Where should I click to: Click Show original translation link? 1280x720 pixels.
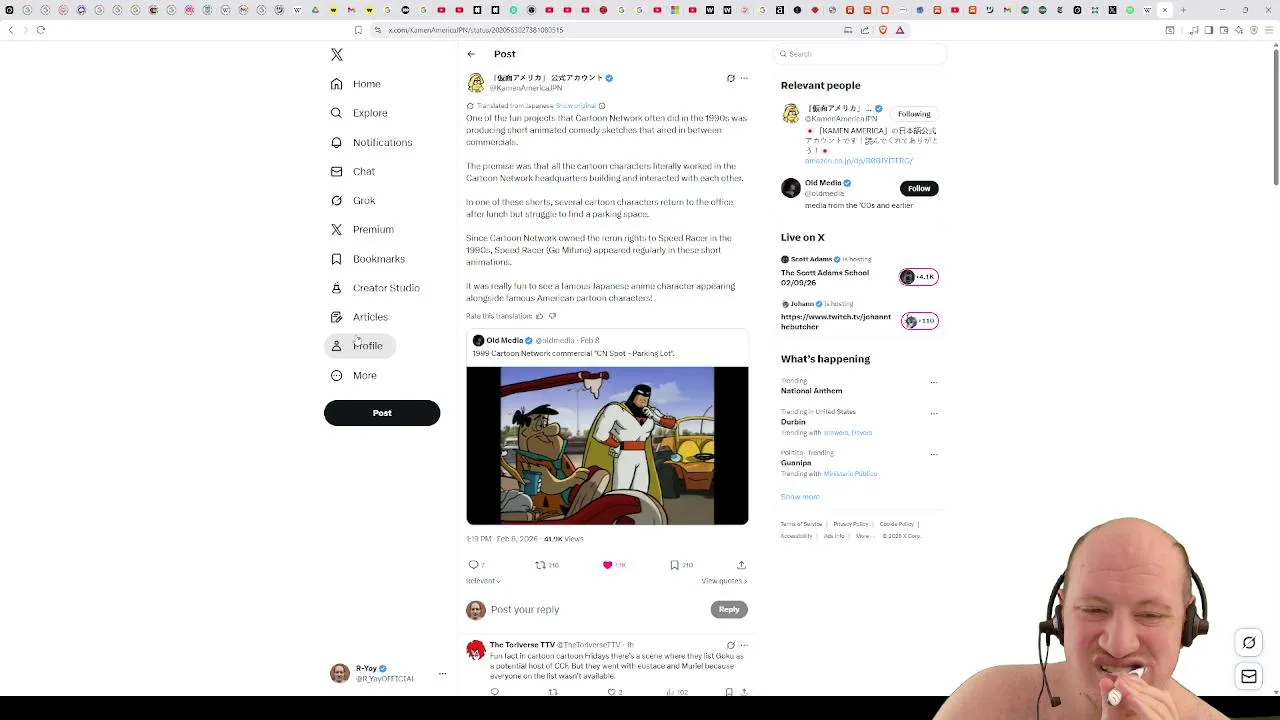click(x=576, y=106)
